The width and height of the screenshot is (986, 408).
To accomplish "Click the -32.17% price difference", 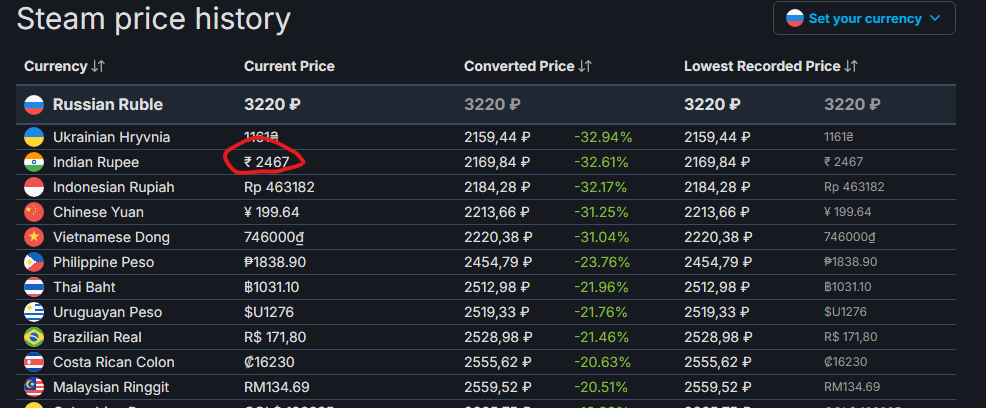I will point(601,187).
